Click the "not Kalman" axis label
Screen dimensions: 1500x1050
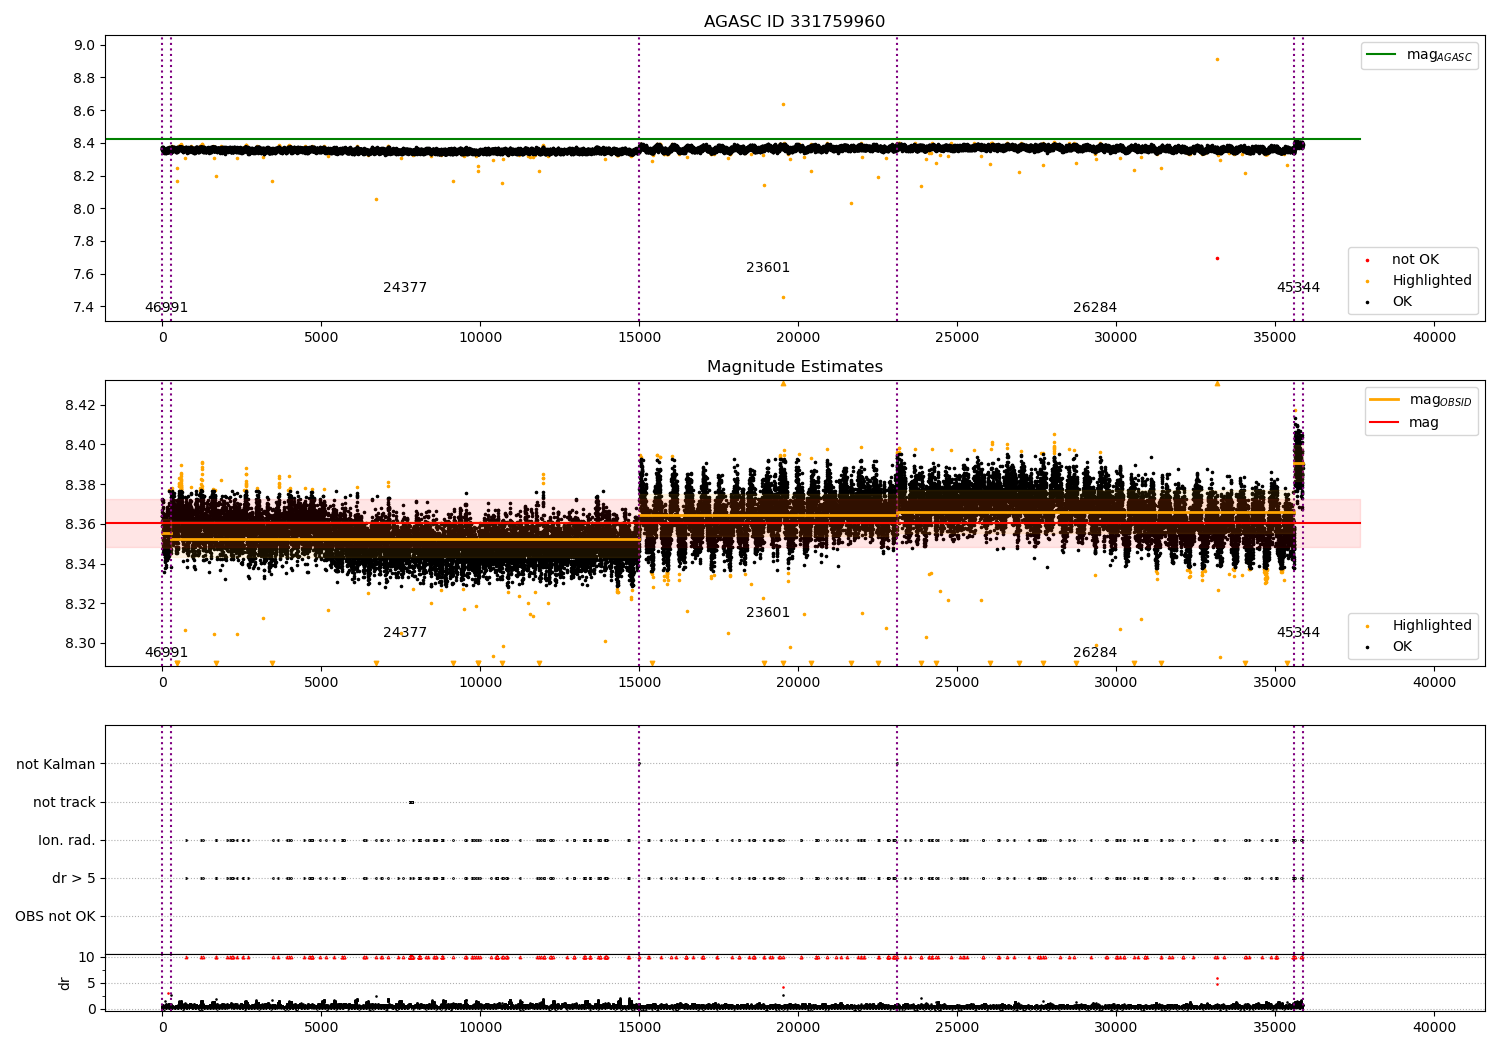click(56, 765)
